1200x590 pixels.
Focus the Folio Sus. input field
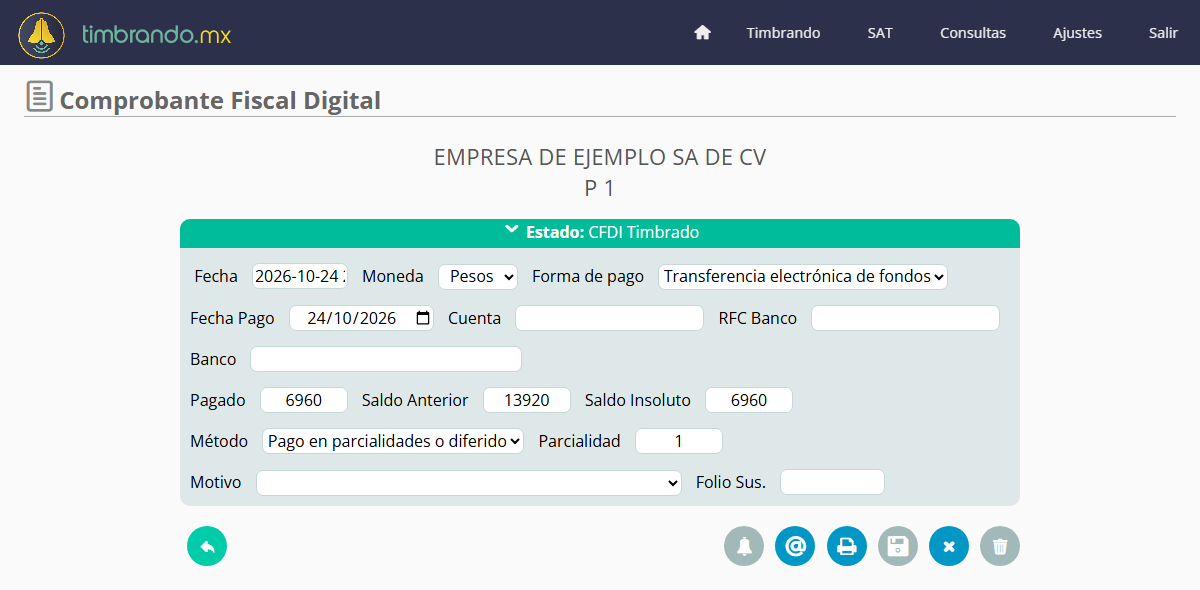(832, 482)
